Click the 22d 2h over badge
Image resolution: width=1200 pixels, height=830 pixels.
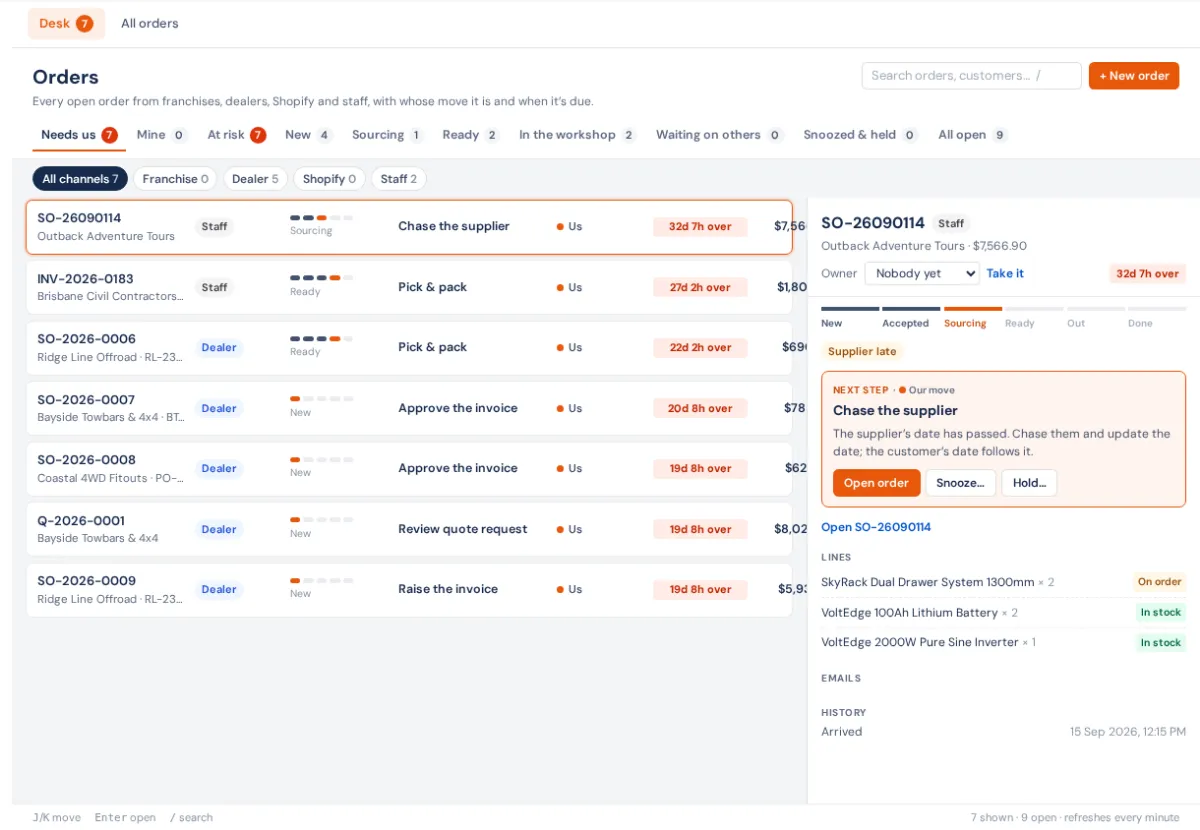click(700, 348)
